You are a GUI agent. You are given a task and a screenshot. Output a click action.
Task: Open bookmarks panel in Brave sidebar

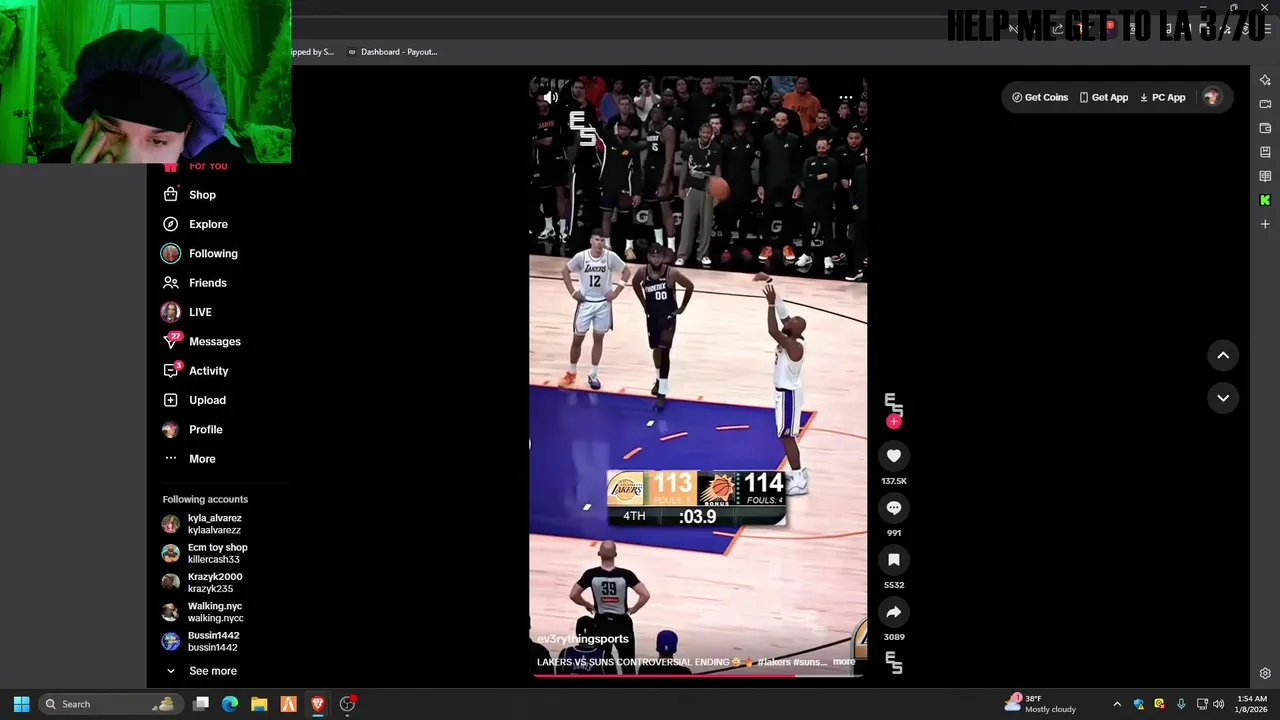coord(1265,152)
